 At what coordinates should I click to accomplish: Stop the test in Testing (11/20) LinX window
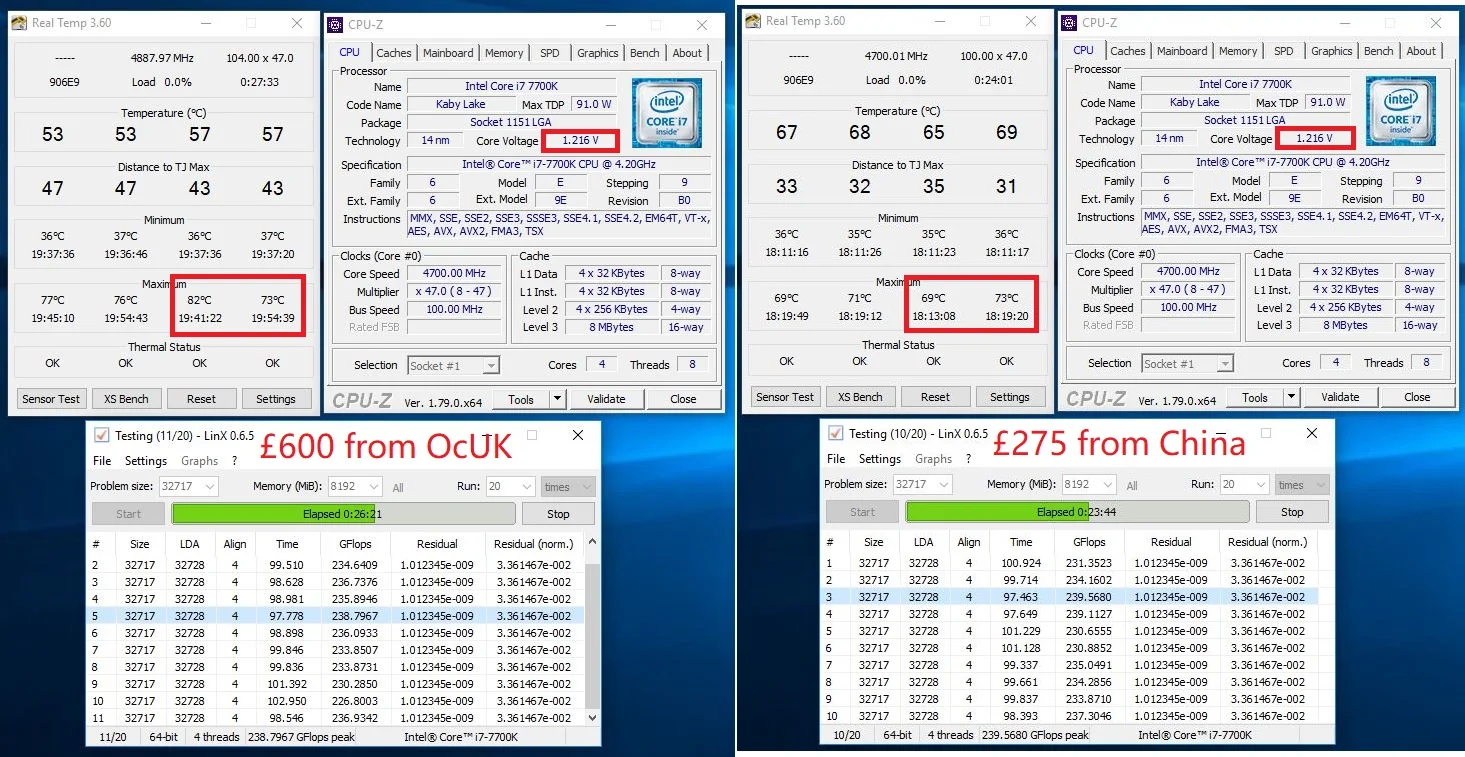click(558, 514)
